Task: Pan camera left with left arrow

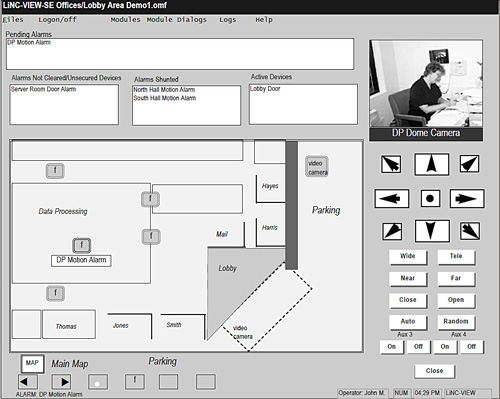Action: pos(392,199)
